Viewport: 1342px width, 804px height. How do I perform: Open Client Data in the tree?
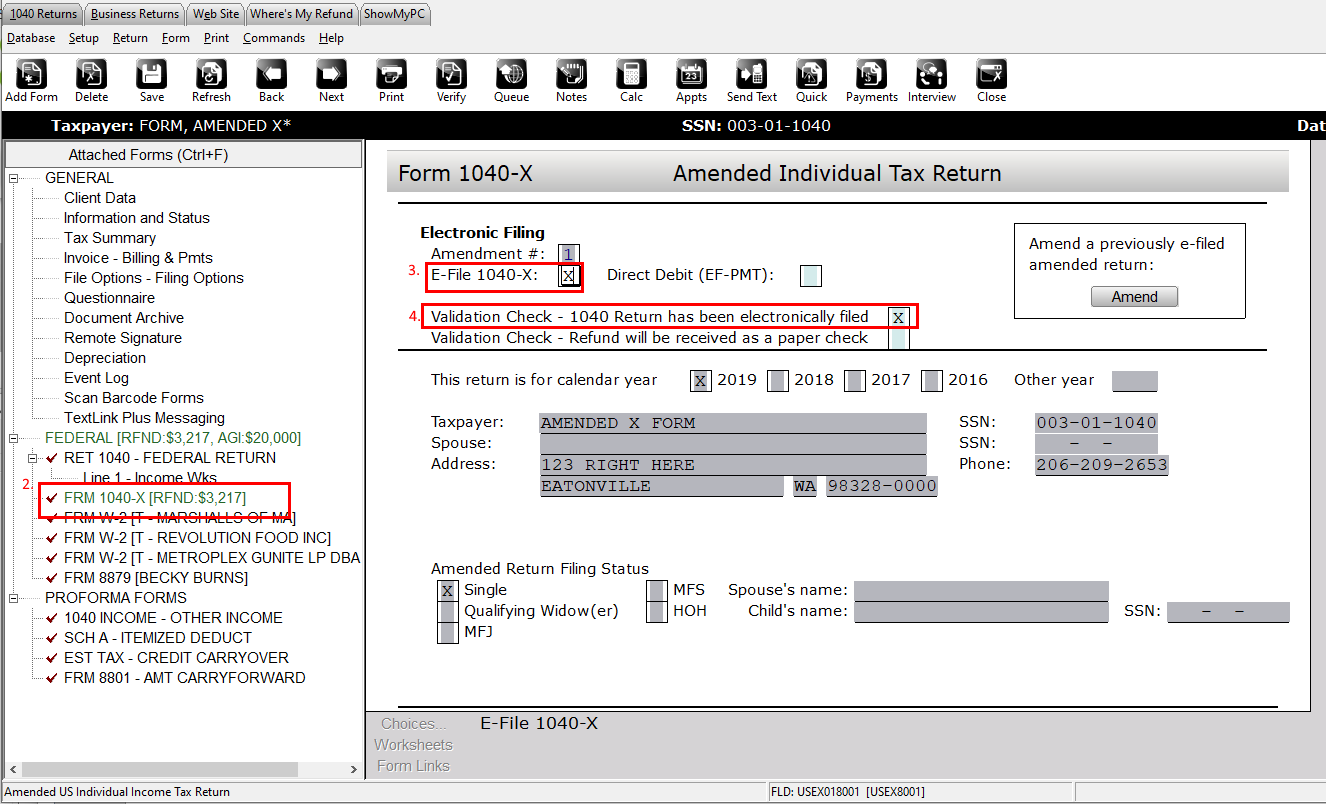coord(100,198)
